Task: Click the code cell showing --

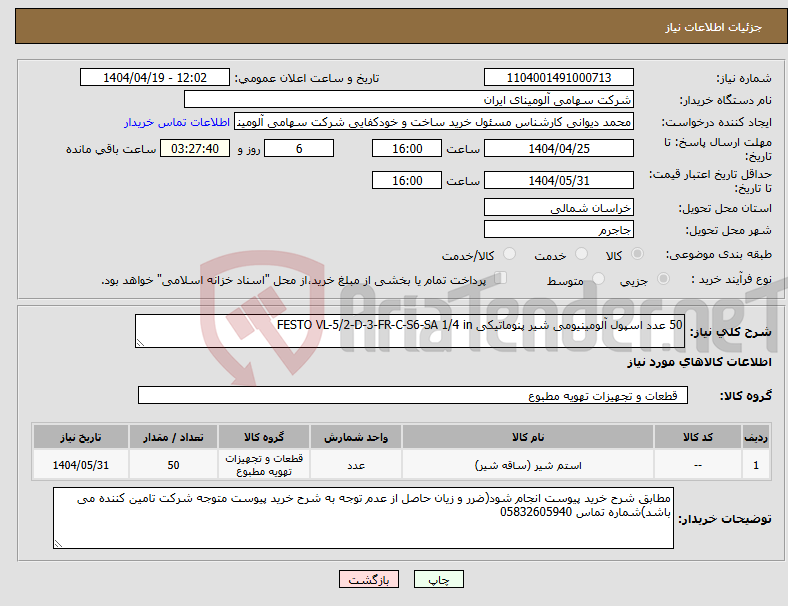Action: click(698, 465)
